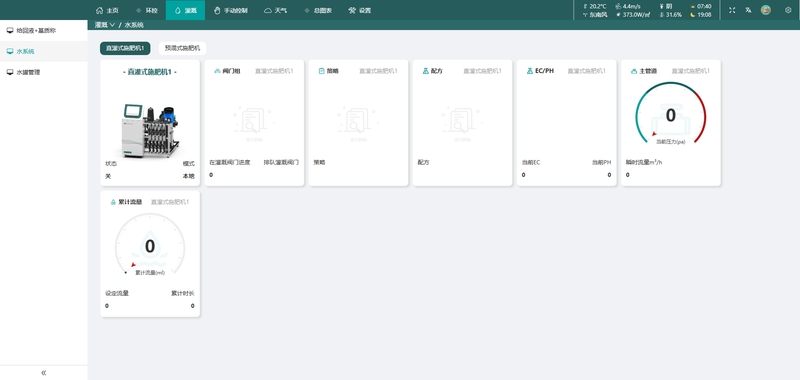
Task: Click the empty-data placeholder in 配方 card
Action: [x=462, y=123]
